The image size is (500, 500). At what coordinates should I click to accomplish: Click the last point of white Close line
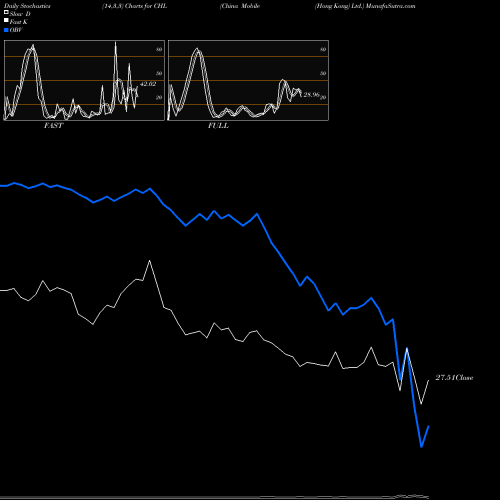(x=429, y=380)
